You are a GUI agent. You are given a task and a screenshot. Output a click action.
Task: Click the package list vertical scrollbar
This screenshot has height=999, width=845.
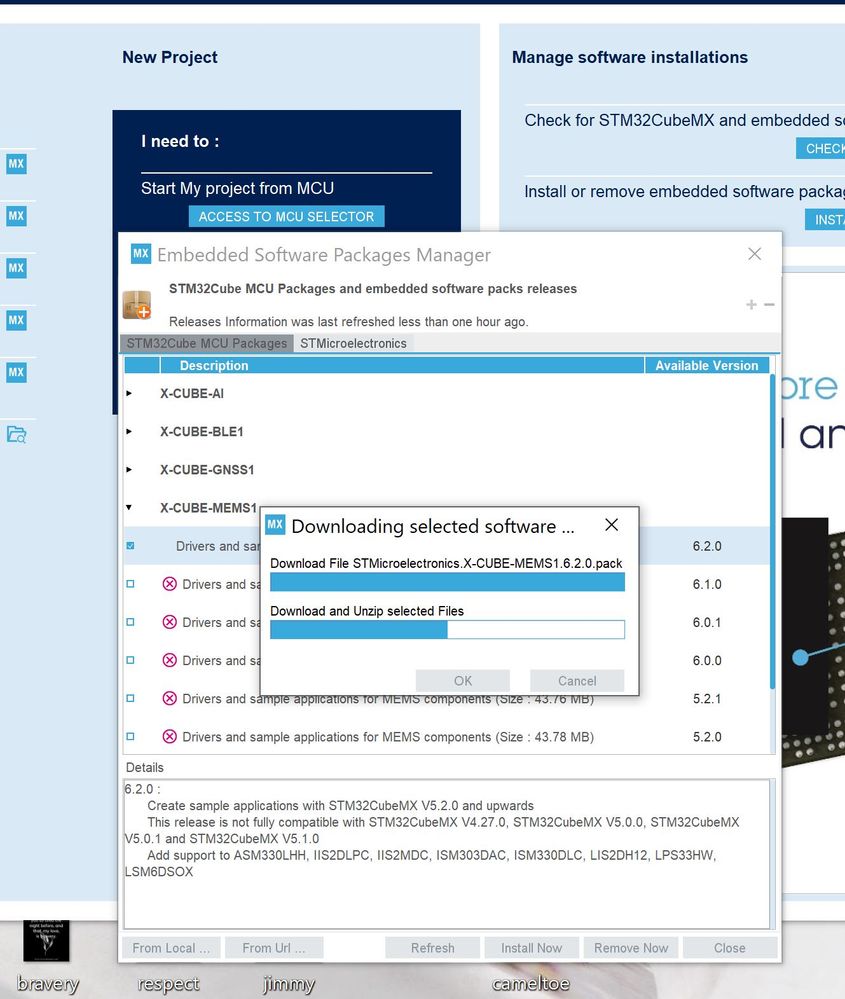point(772,532)
